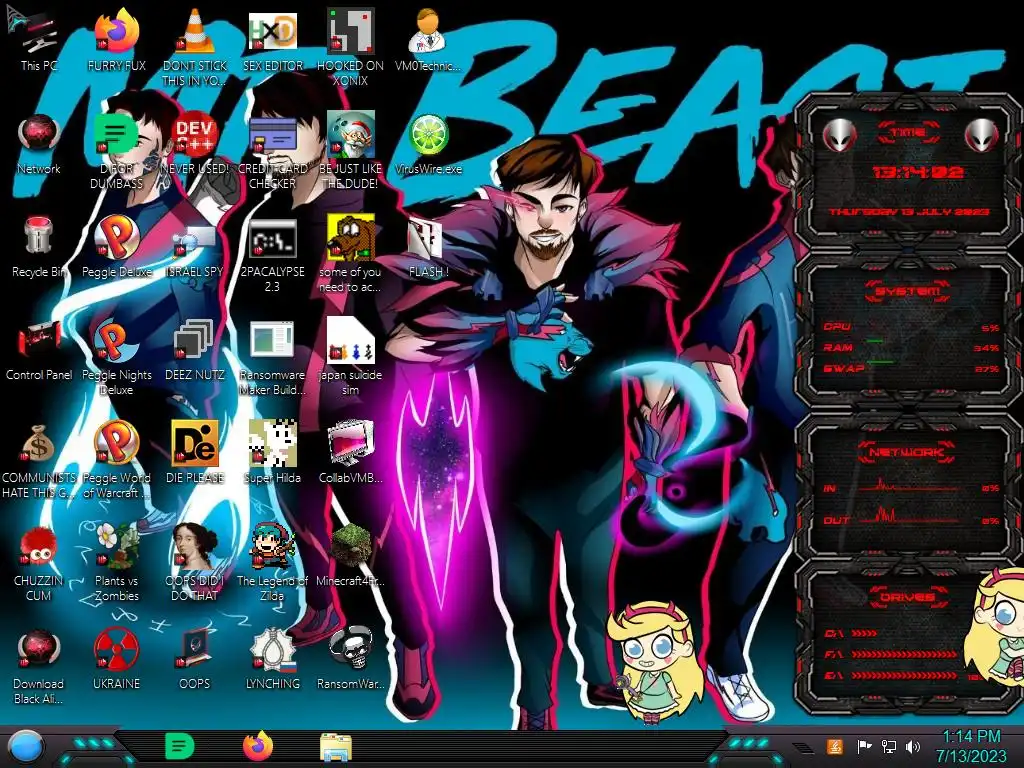The image size is (1024, 768).
Task: Open network tray icon
Action: click(889, 746)
